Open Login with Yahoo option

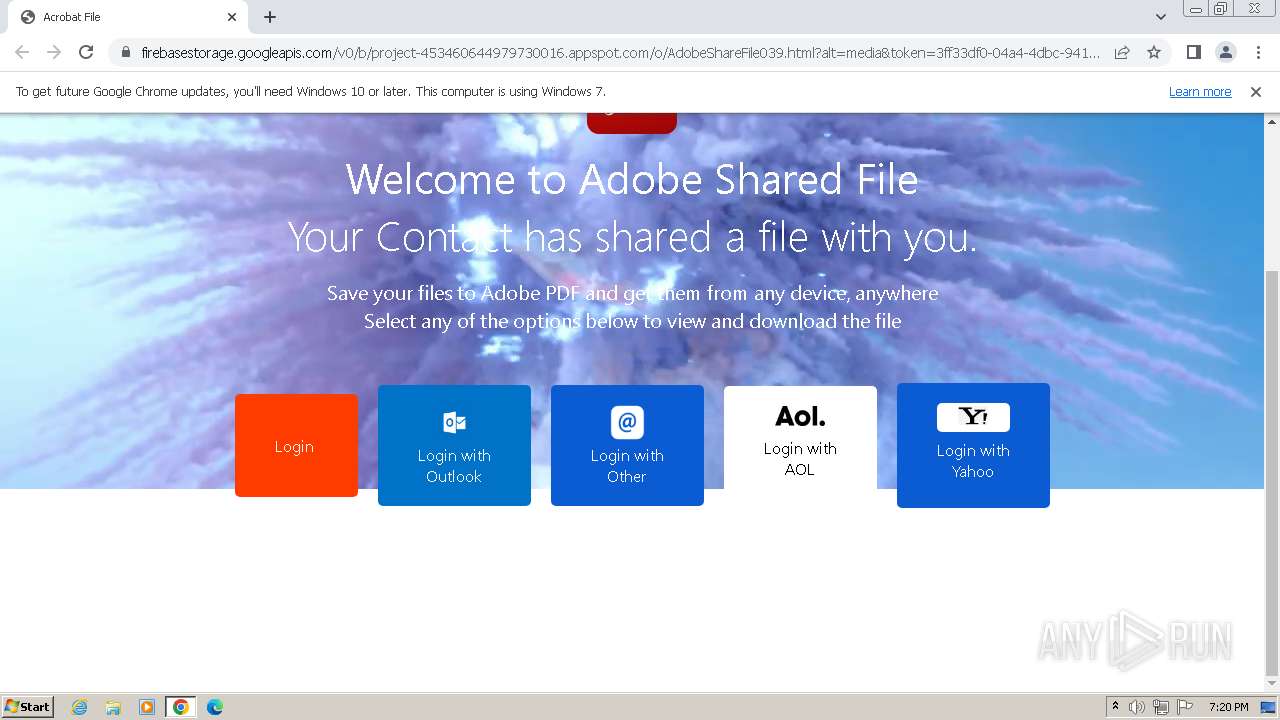973,446
